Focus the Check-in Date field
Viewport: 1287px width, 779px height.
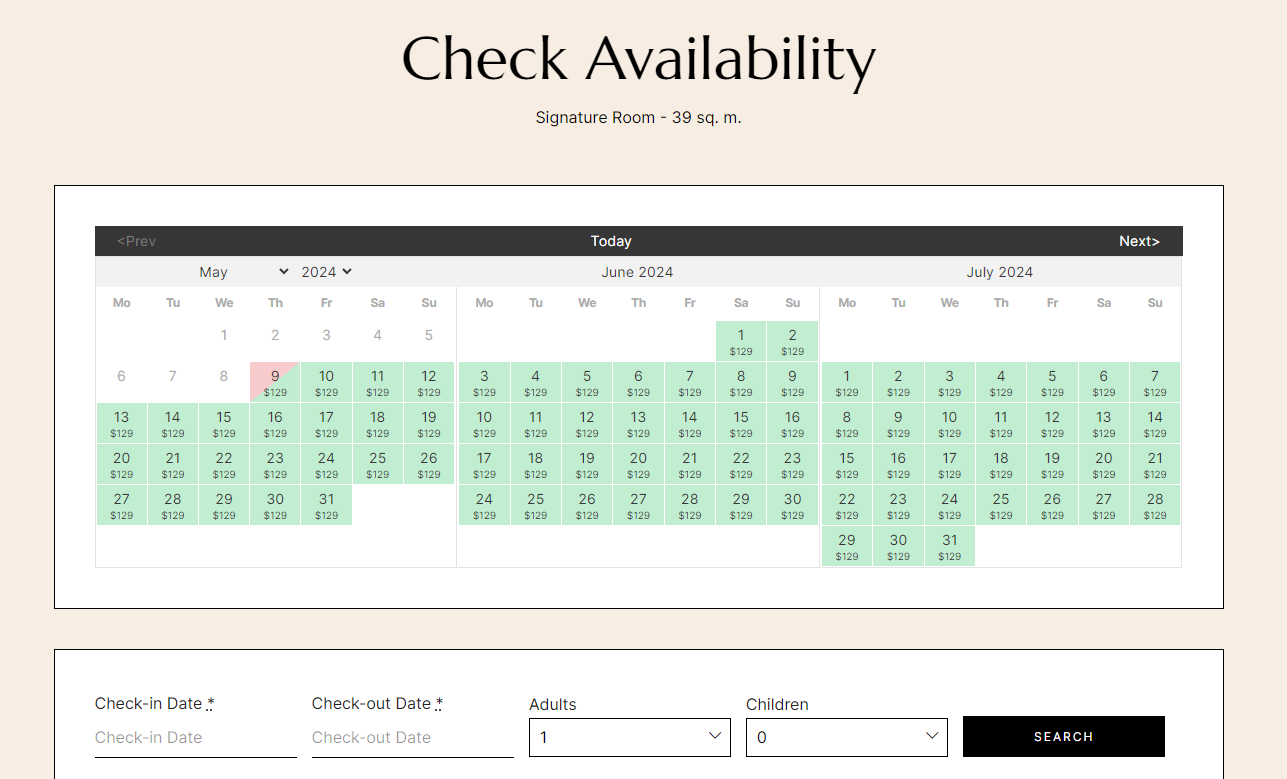[195, 738]
